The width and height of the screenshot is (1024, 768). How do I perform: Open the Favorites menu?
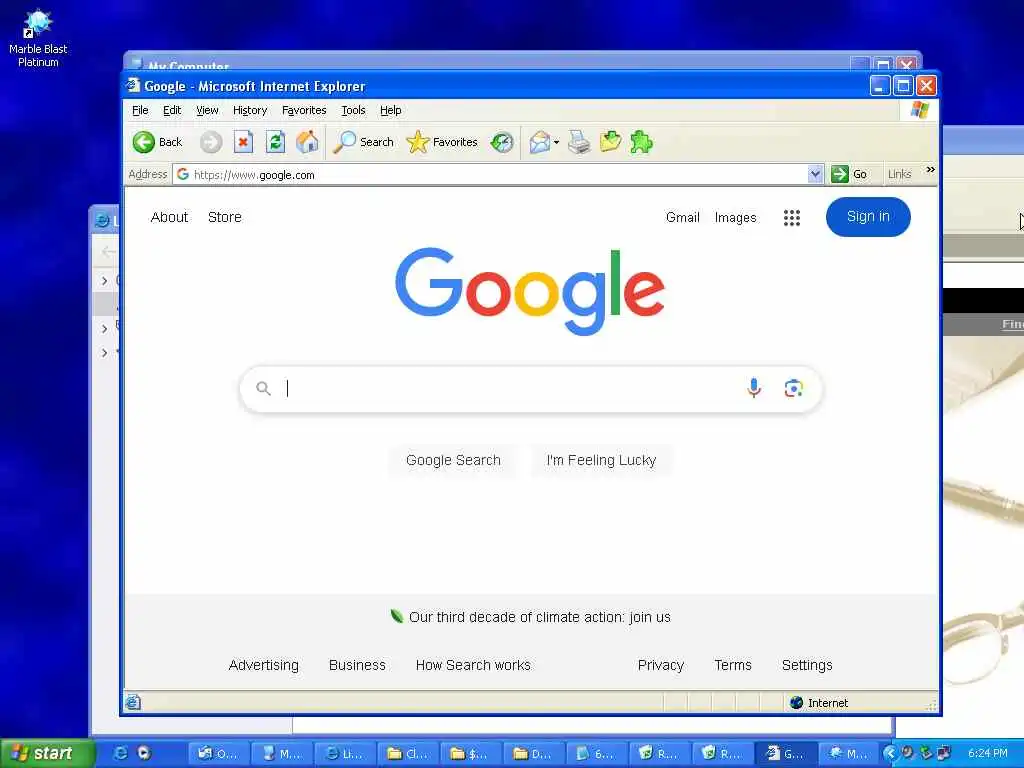(x=304, y=110)
